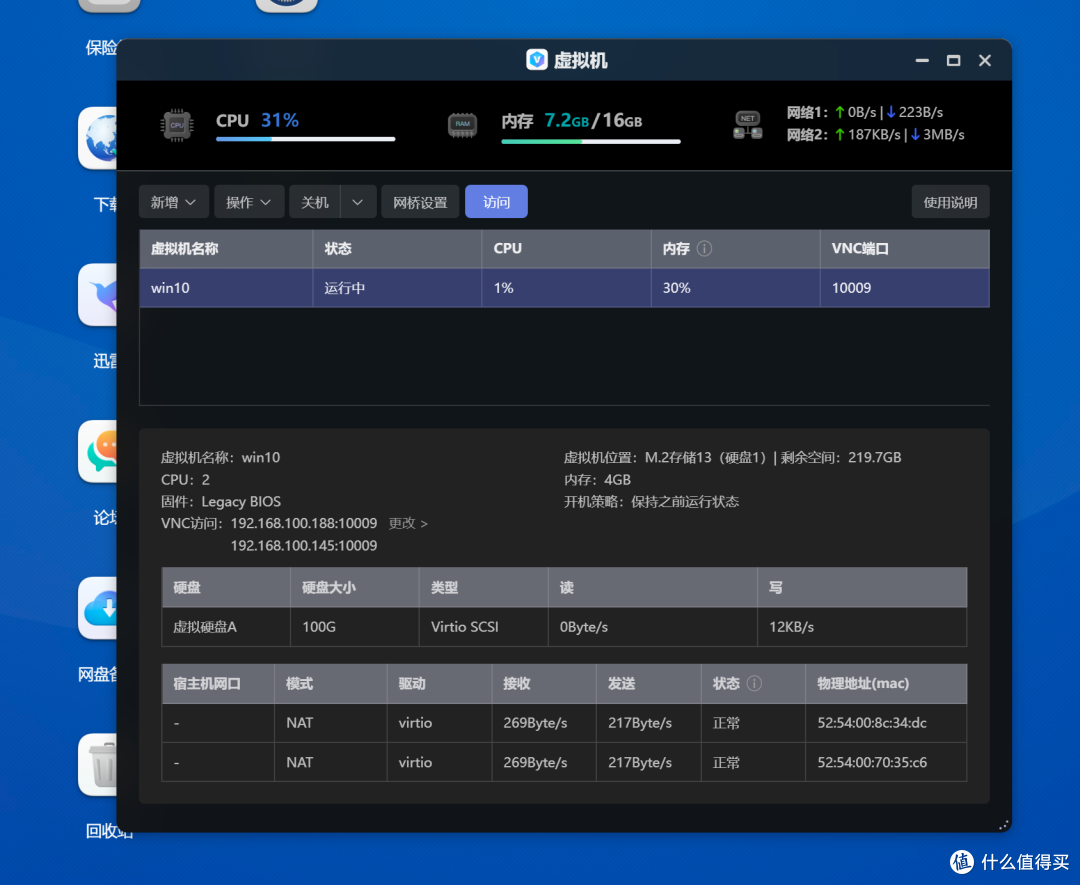The image size is (1080, 885).
Task: Open the 网盘备份 app icon
Action: pos(100,608)
